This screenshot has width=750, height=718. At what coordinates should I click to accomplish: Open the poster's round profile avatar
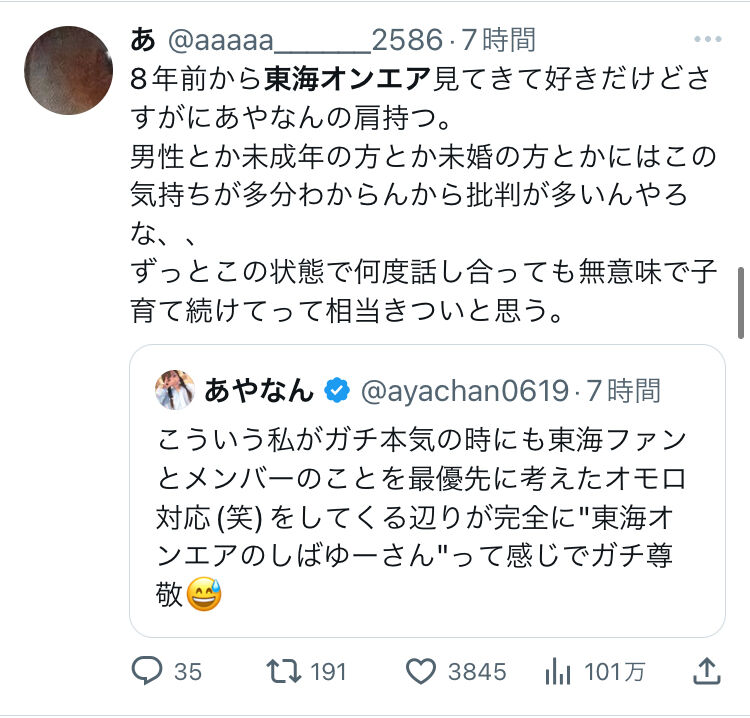[x=68, y=70]
